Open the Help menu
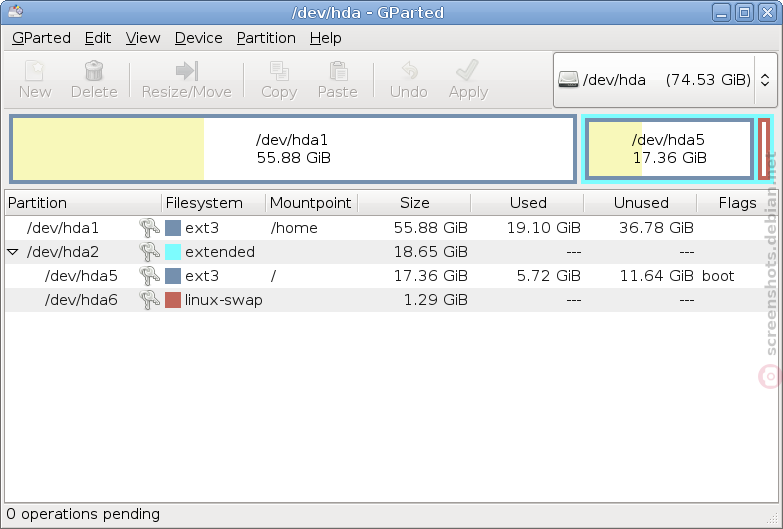 [326, 38]
